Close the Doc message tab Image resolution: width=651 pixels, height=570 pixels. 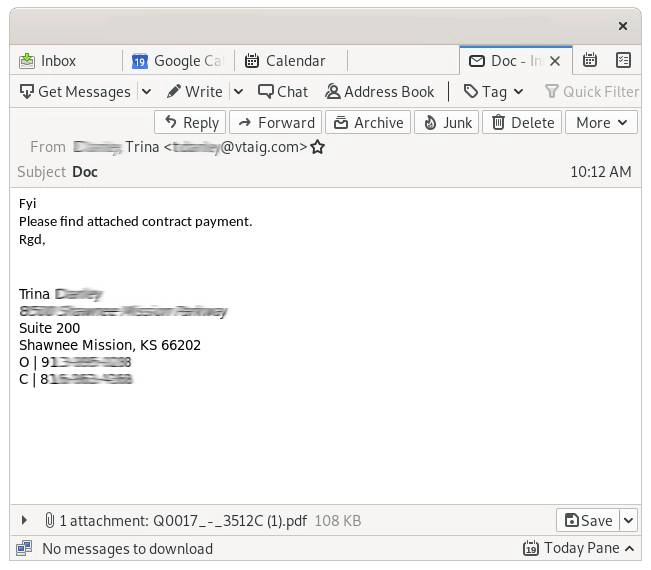[555, 61]
